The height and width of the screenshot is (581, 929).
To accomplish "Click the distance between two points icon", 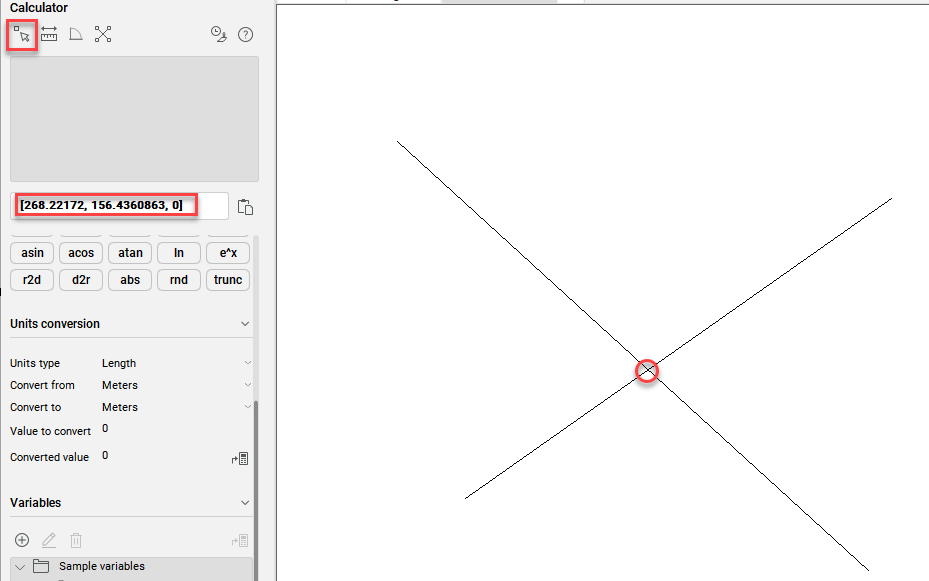I will pos(49,35).
